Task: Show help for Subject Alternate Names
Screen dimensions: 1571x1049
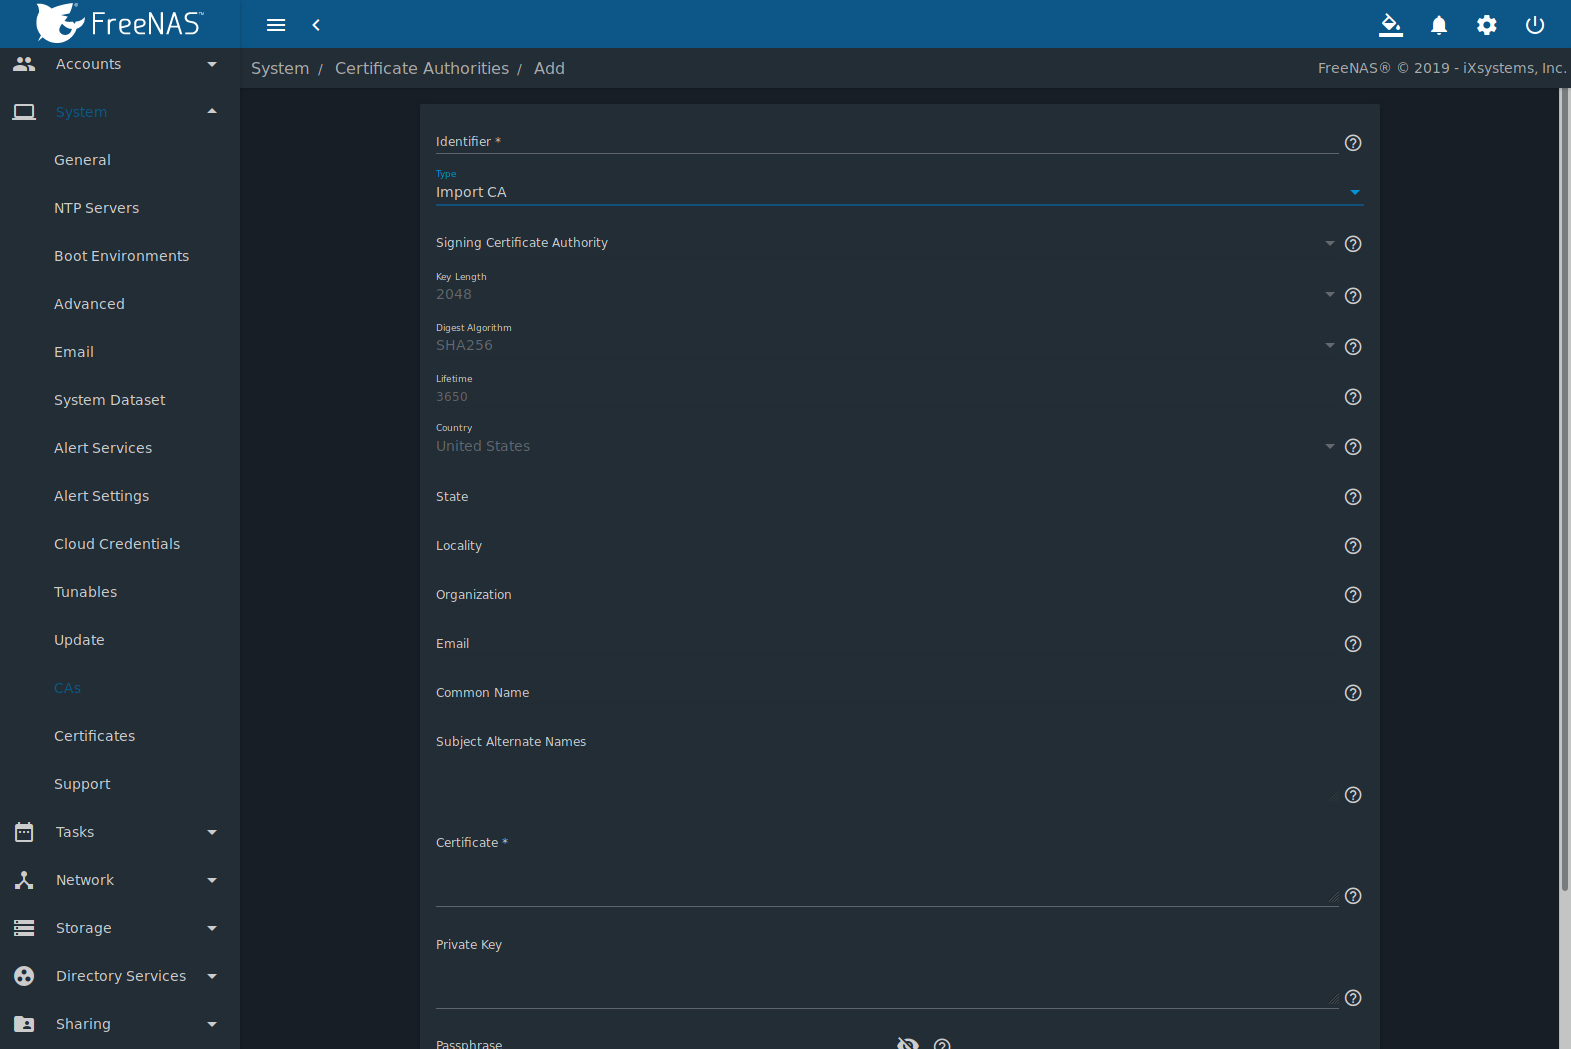Action: point(1353,795)
